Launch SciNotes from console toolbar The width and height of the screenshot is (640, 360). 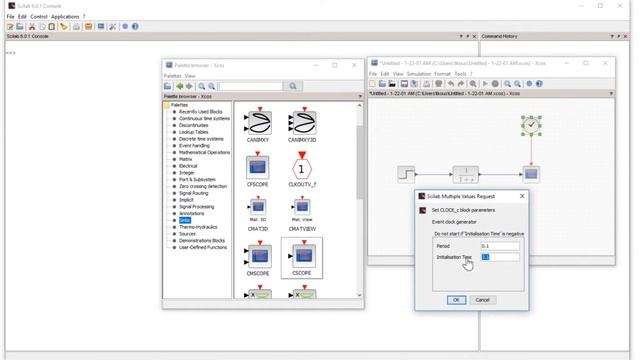coord(10,27)
